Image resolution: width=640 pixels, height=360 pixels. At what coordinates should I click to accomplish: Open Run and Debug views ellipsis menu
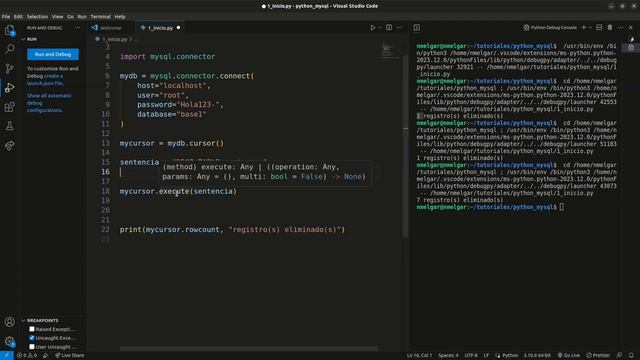pos(77,28)
